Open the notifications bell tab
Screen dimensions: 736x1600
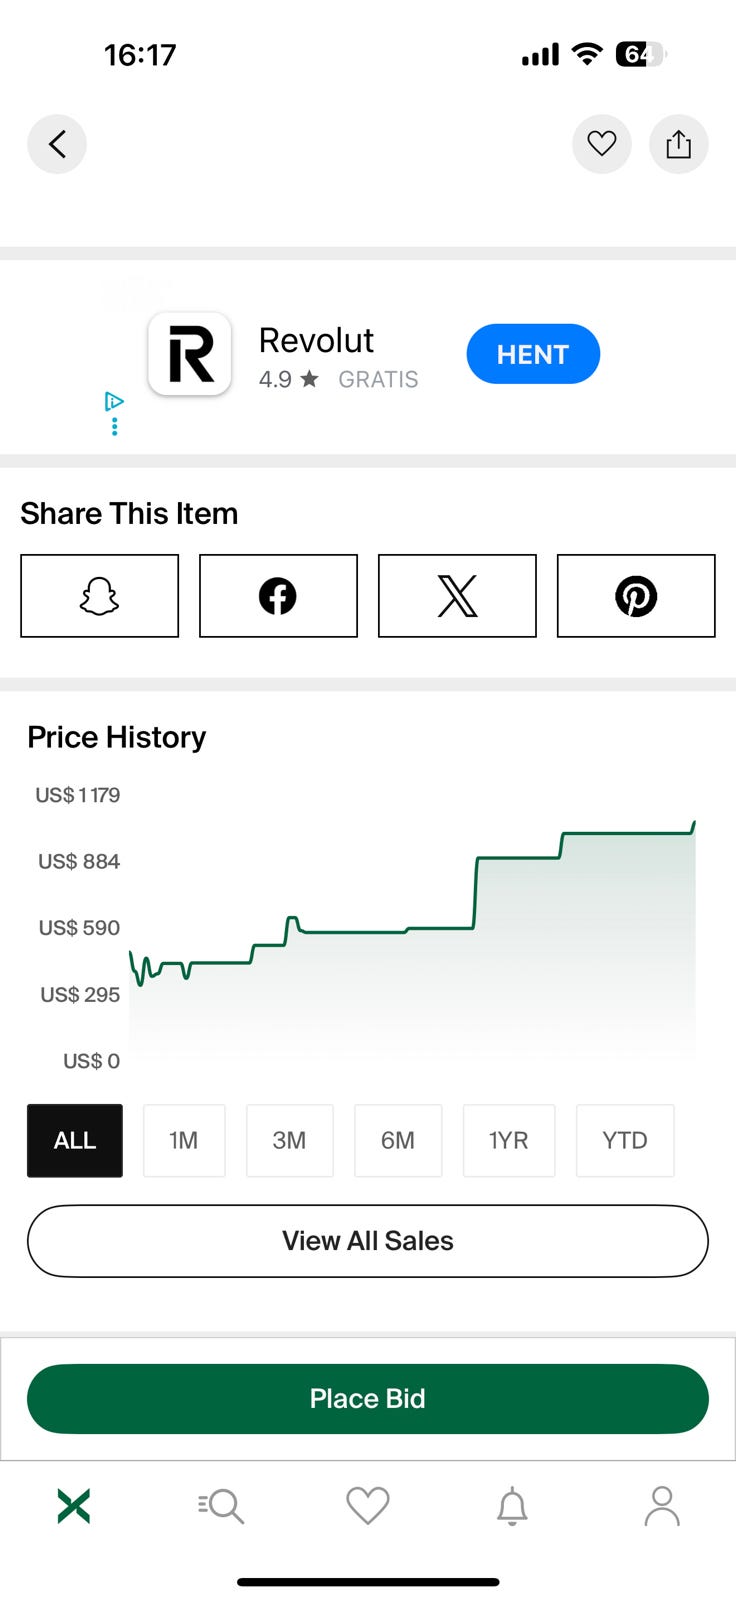pyautogui.click(x=512, y=1506)
